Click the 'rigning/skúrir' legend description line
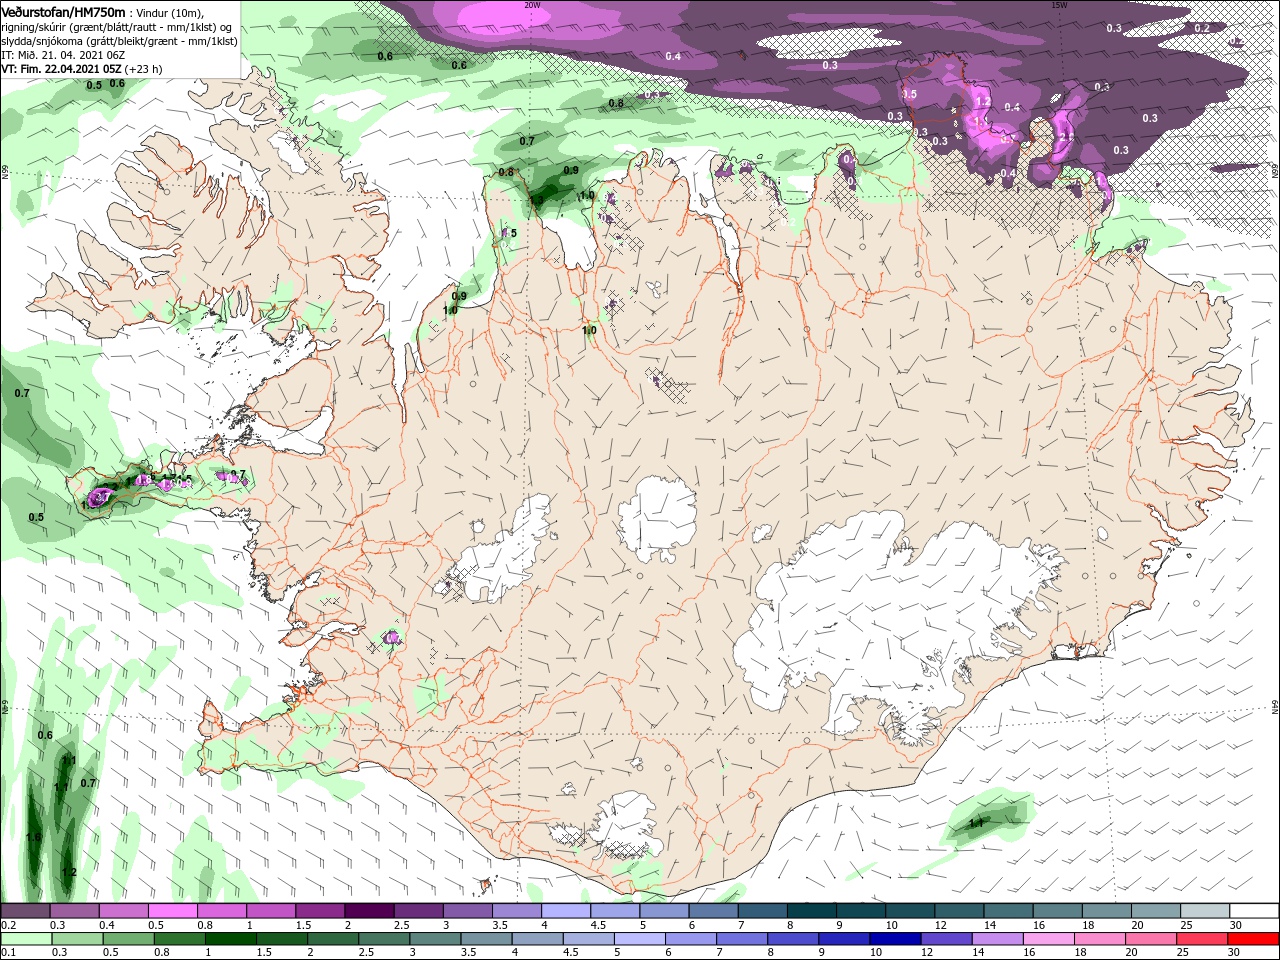The height and width of the screenshot is (960, 1280). click(x=116, y=27)
